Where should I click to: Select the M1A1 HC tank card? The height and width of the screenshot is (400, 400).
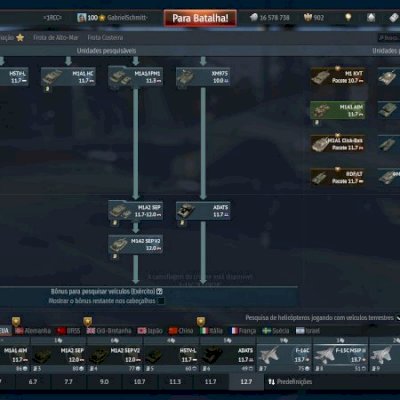coord(68,77)
